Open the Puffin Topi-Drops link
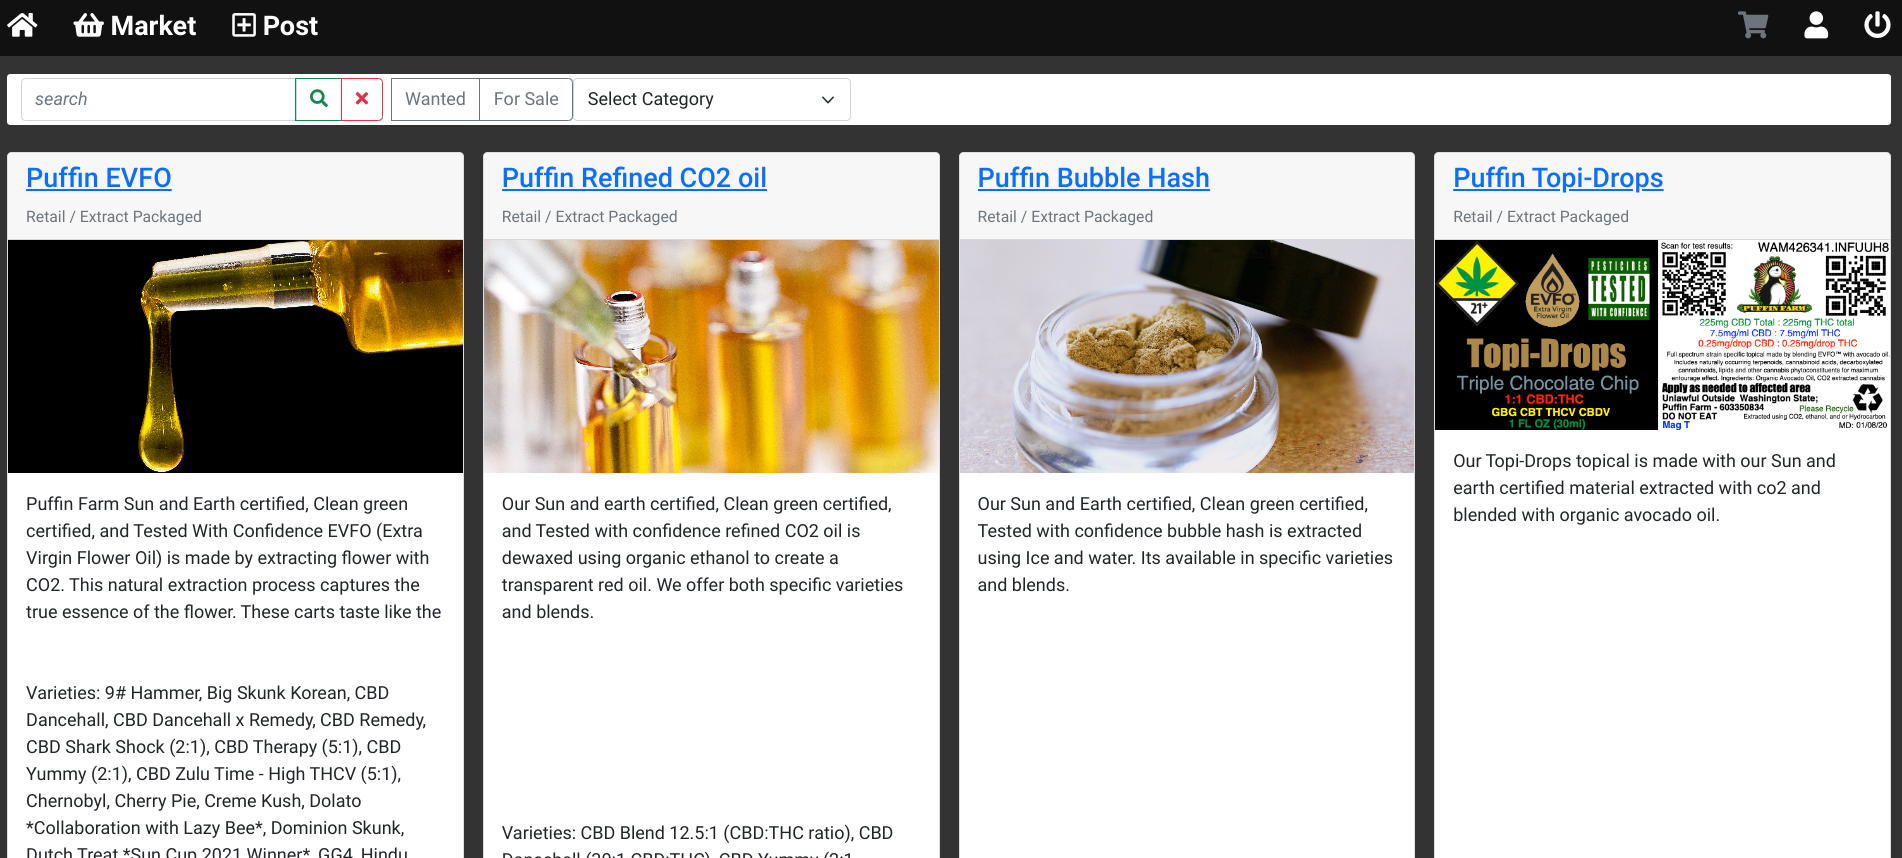This screenshot has height=858, width=1902. pyautogui.click(x=1558, y=178)
